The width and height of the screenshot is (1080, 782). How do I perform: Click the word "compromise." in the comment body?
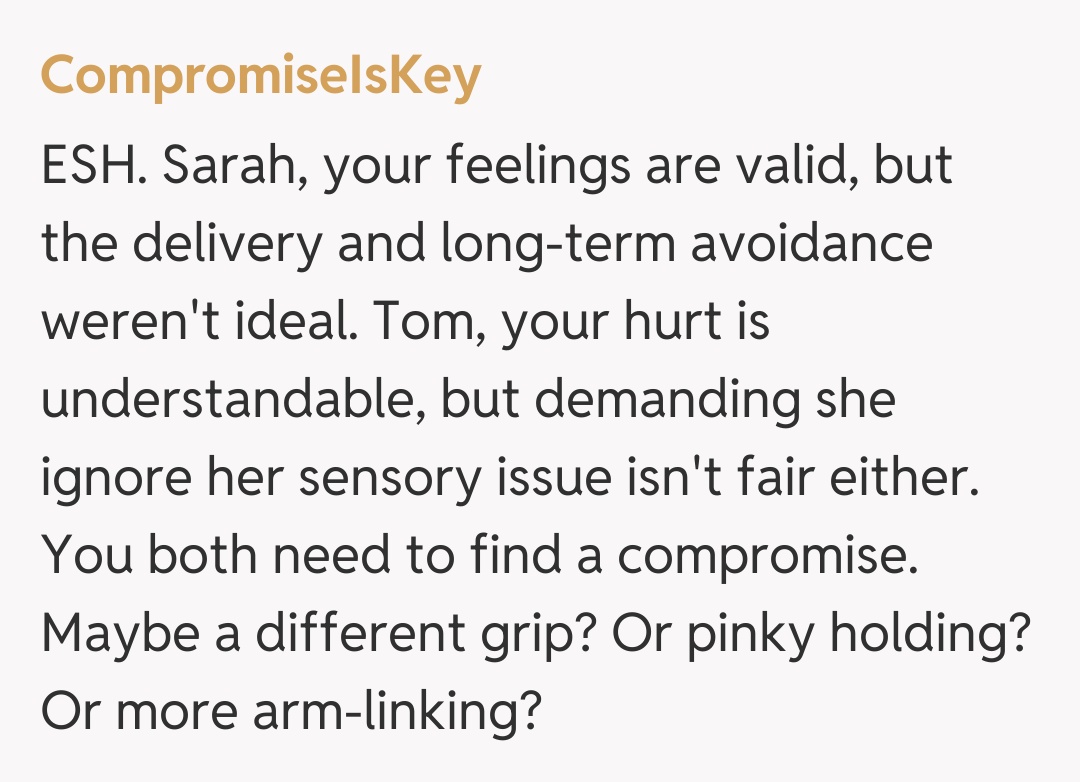(768, 557)
